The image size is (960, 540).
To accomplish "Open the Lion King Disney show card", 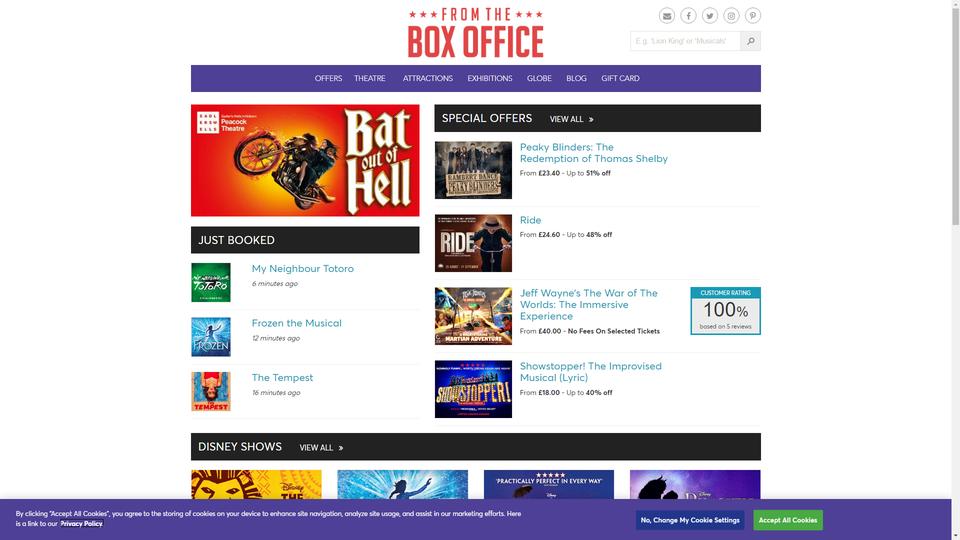I will coord(256,484).
